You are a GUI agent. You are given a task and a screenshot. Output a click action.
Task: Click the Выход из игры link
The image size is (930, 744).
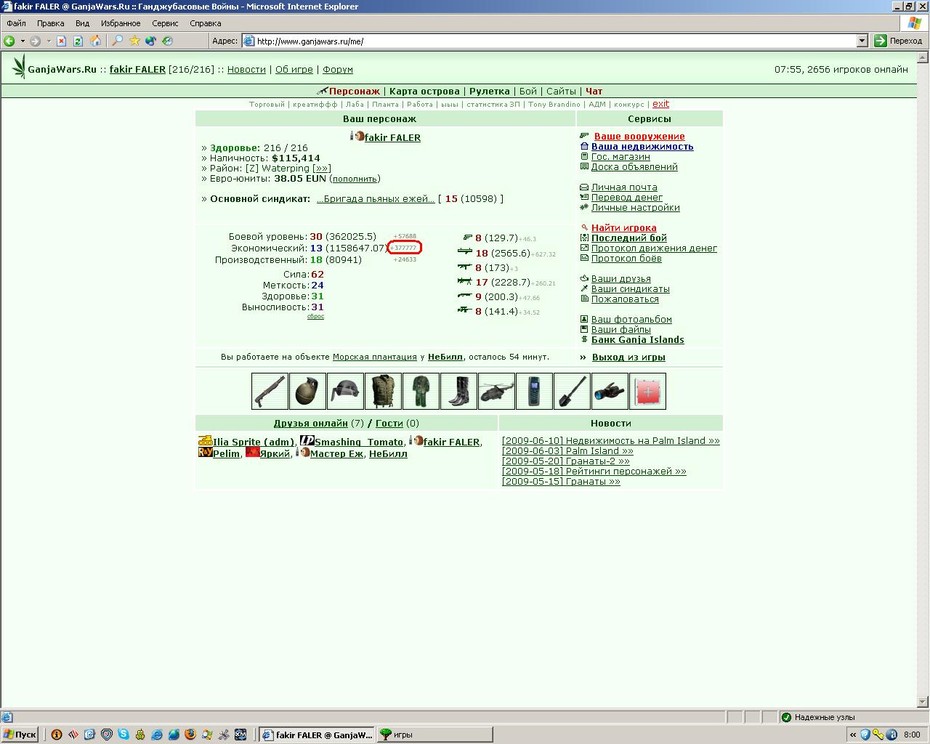(628, 357)
